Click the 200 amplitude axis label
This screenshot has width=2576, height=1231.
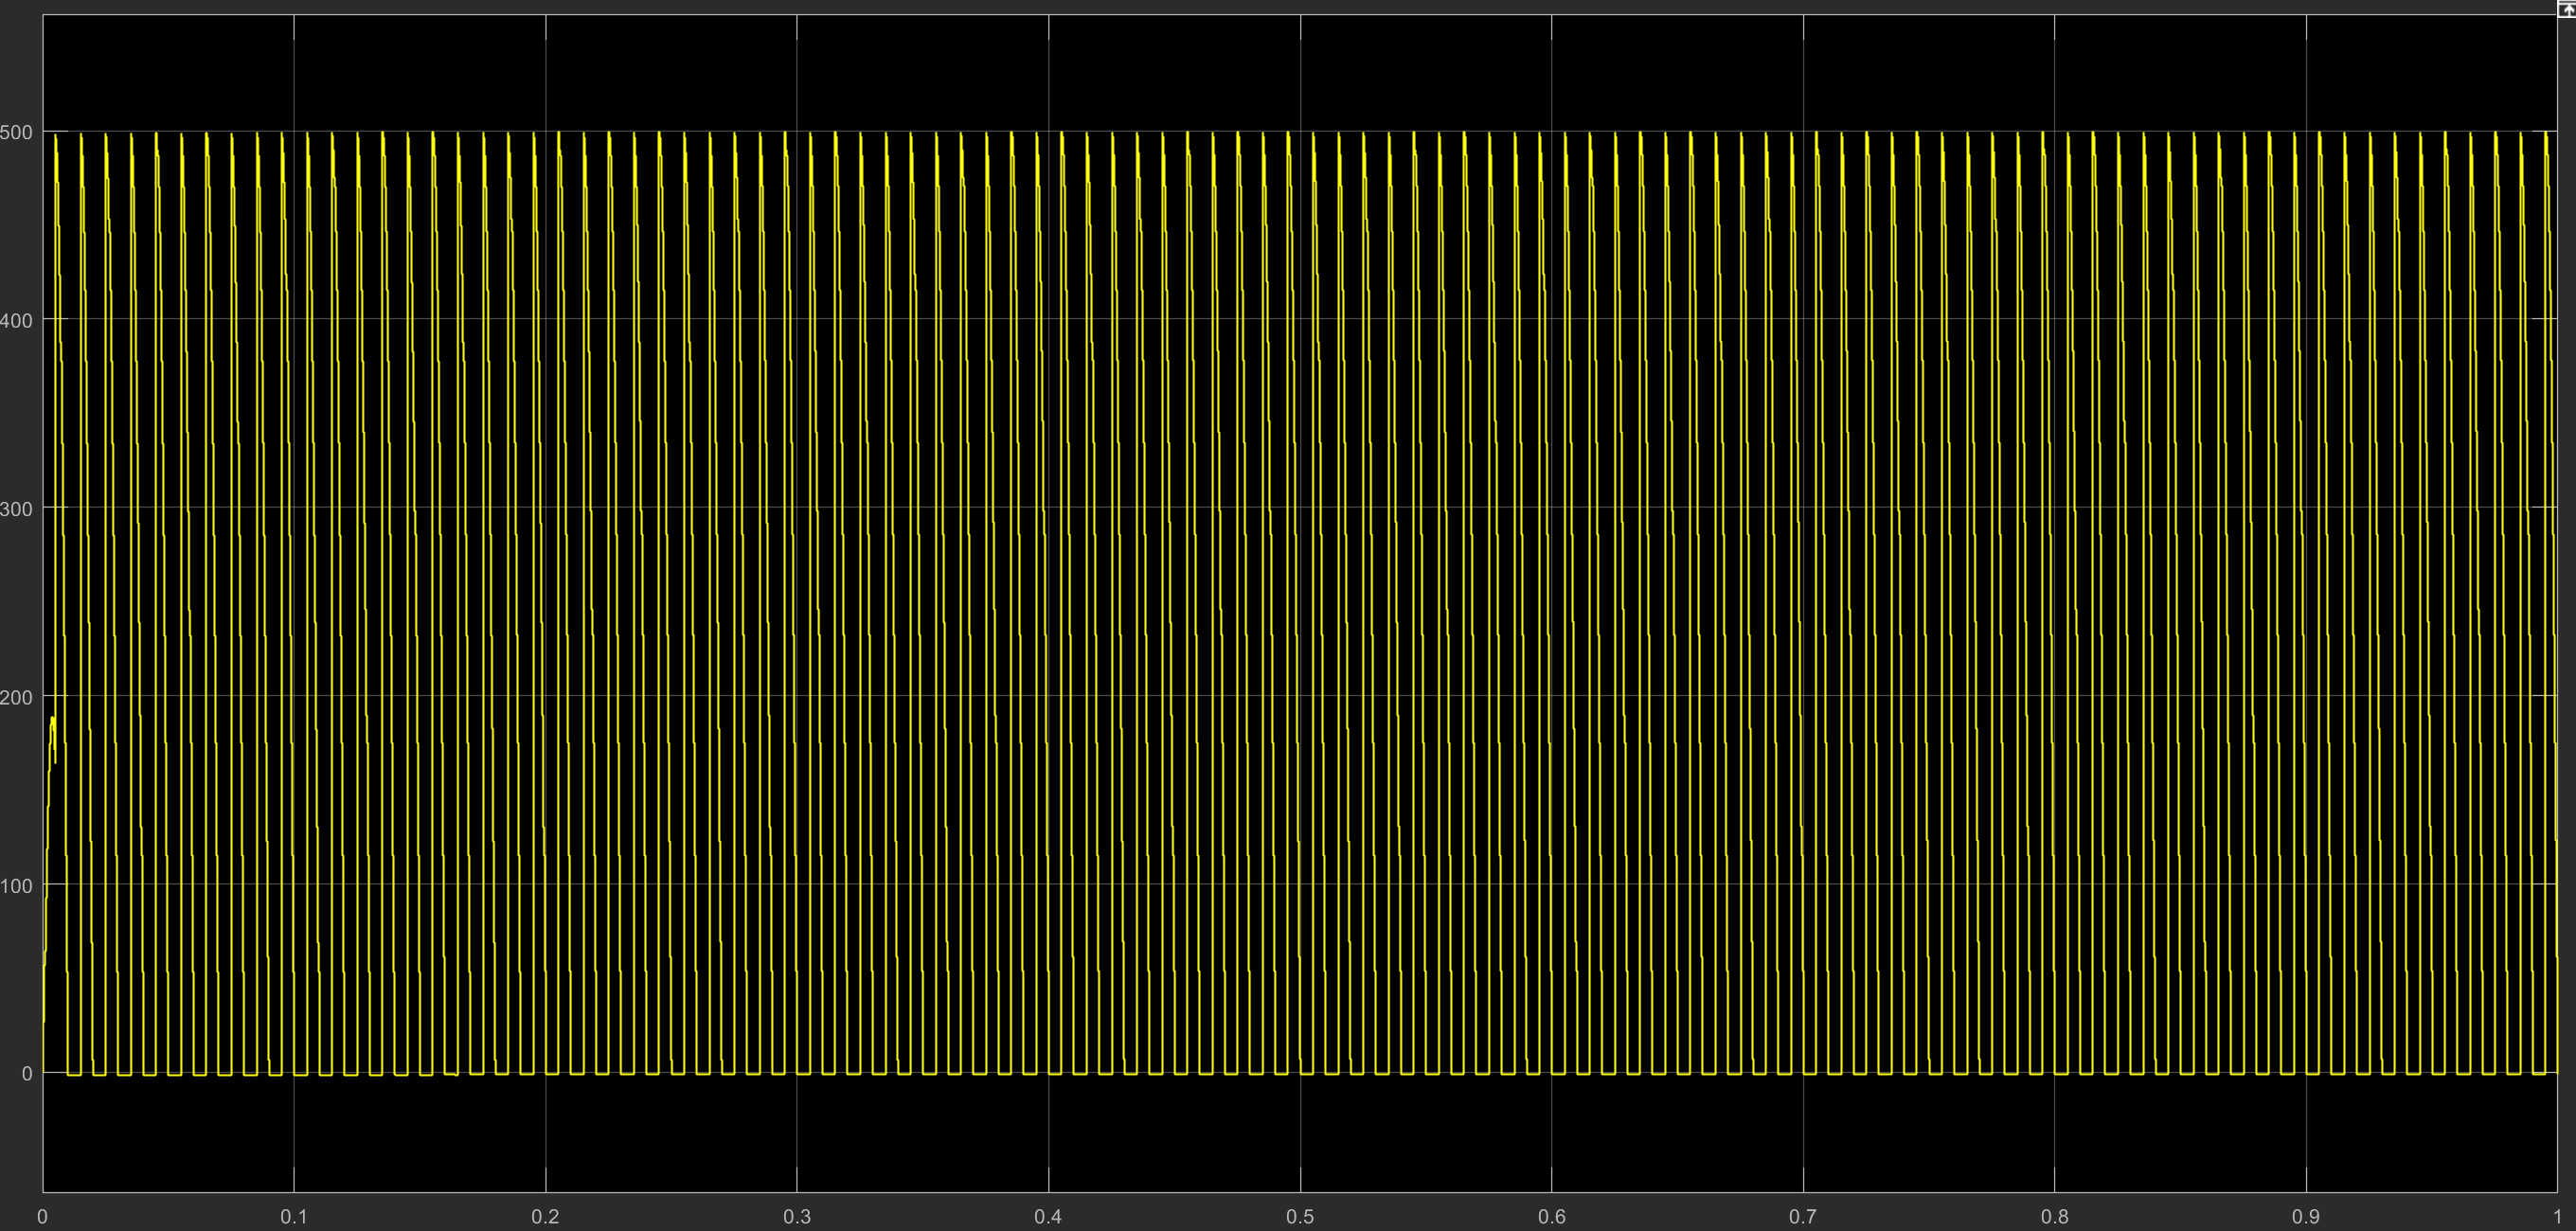16,697
